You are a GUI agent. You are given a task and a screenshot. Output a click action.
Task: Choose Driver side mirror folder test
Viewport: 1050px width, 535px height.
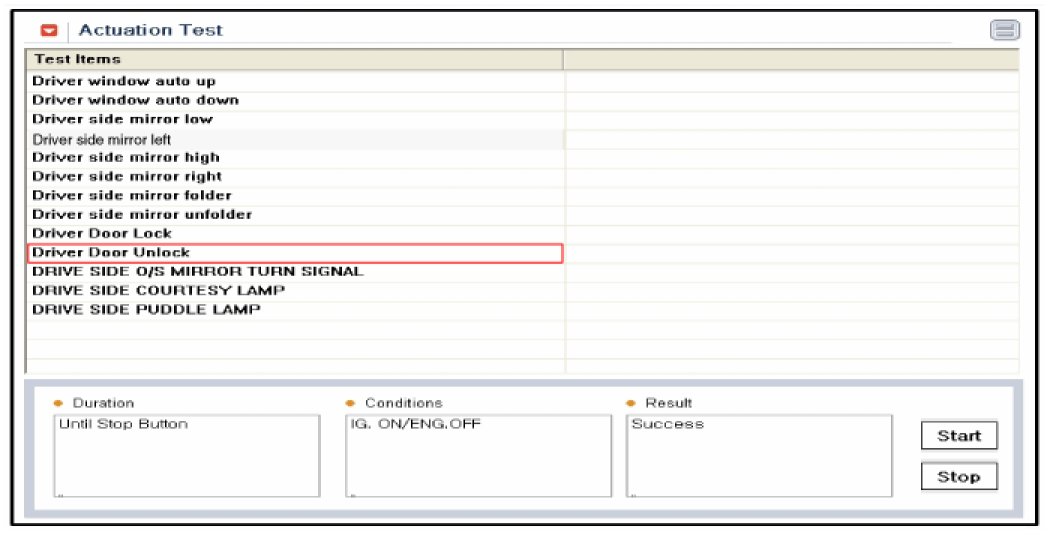(131, 195)
